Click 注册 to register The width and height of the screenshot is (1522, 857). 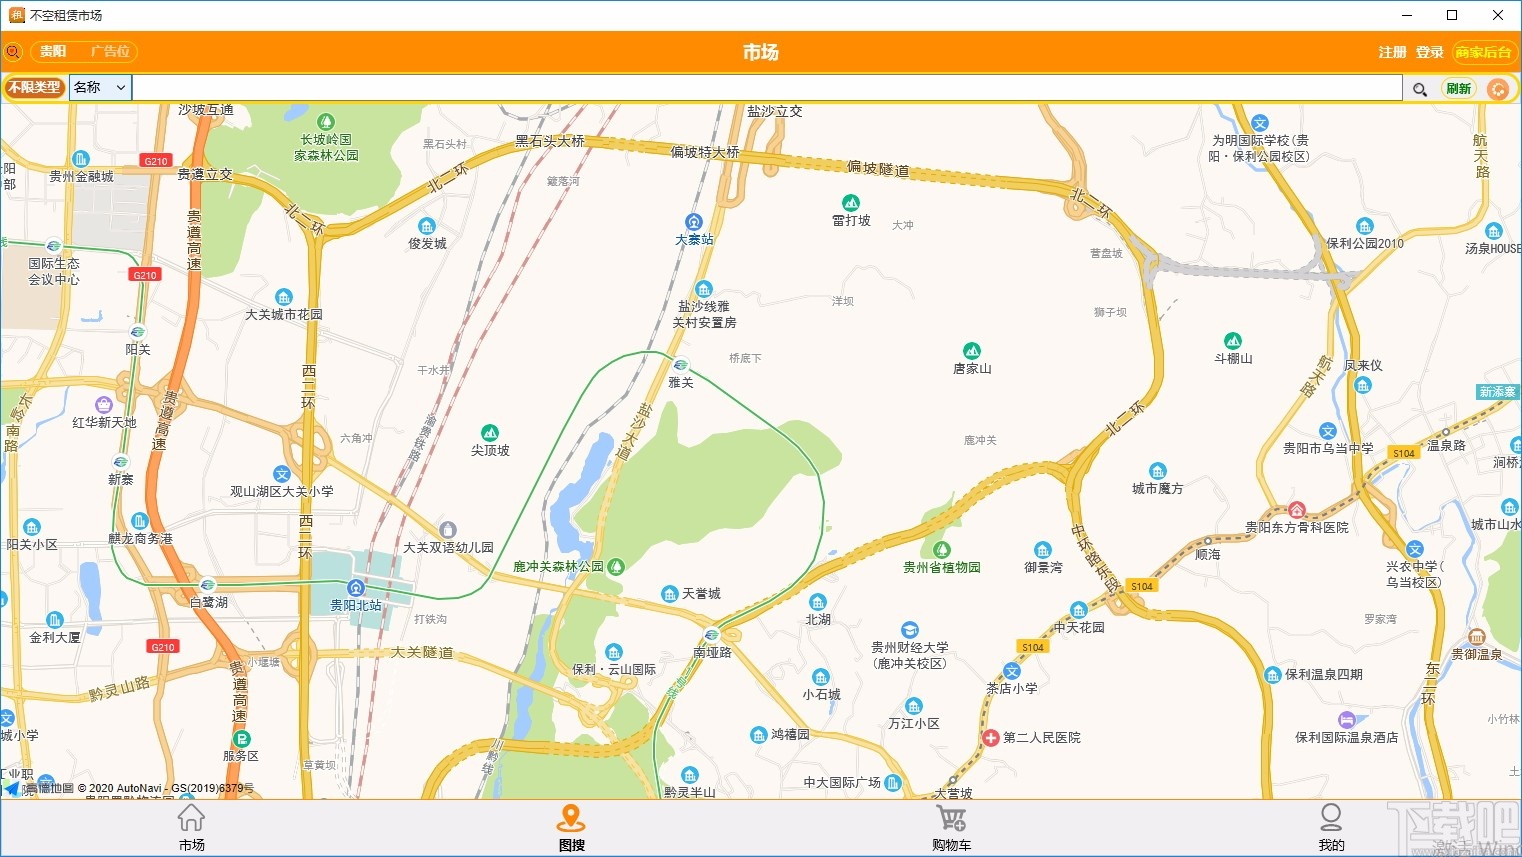point(1392,52)
